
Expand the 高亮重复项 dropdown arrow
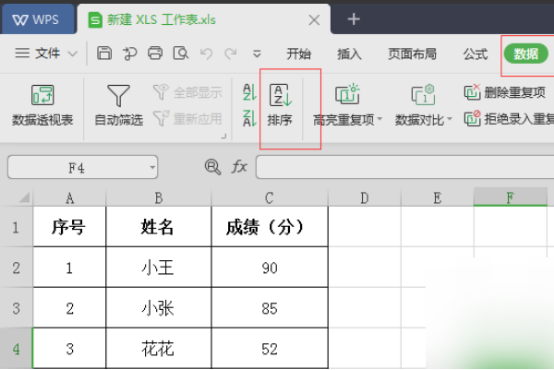(x=380, y=119)
